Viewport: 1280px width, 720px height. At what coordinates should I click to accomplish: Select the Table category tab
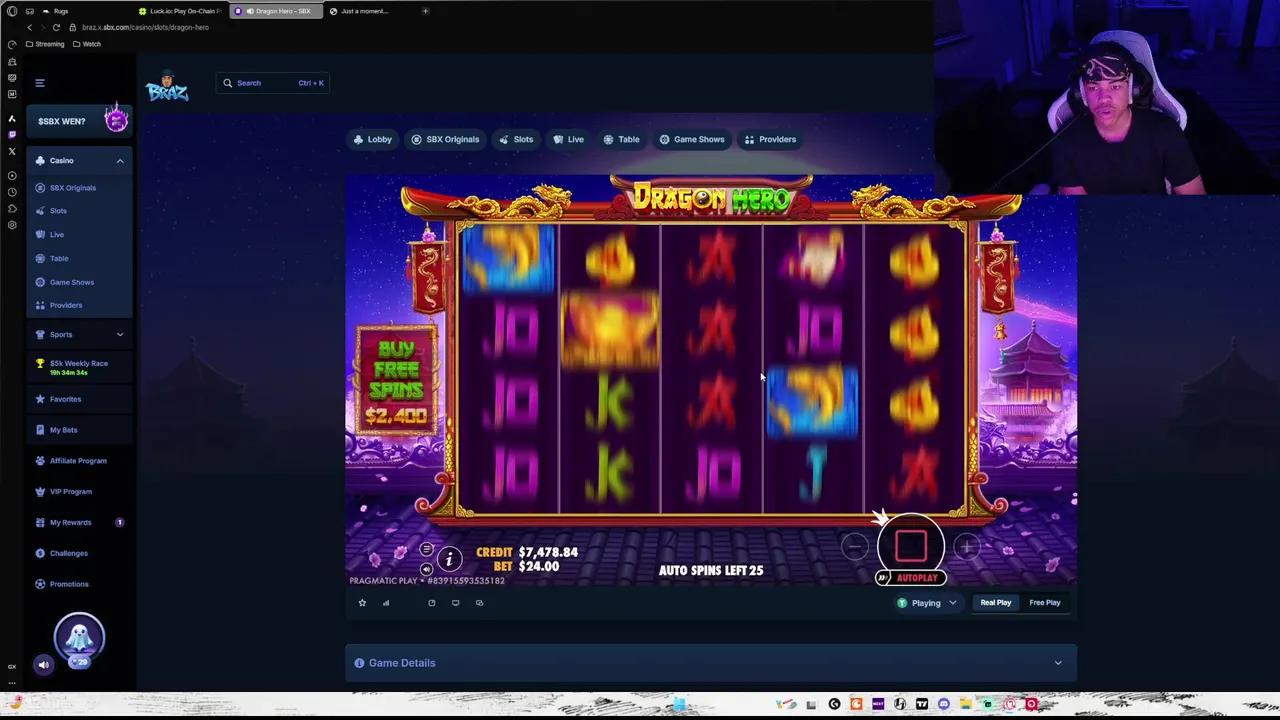[621, 139]
